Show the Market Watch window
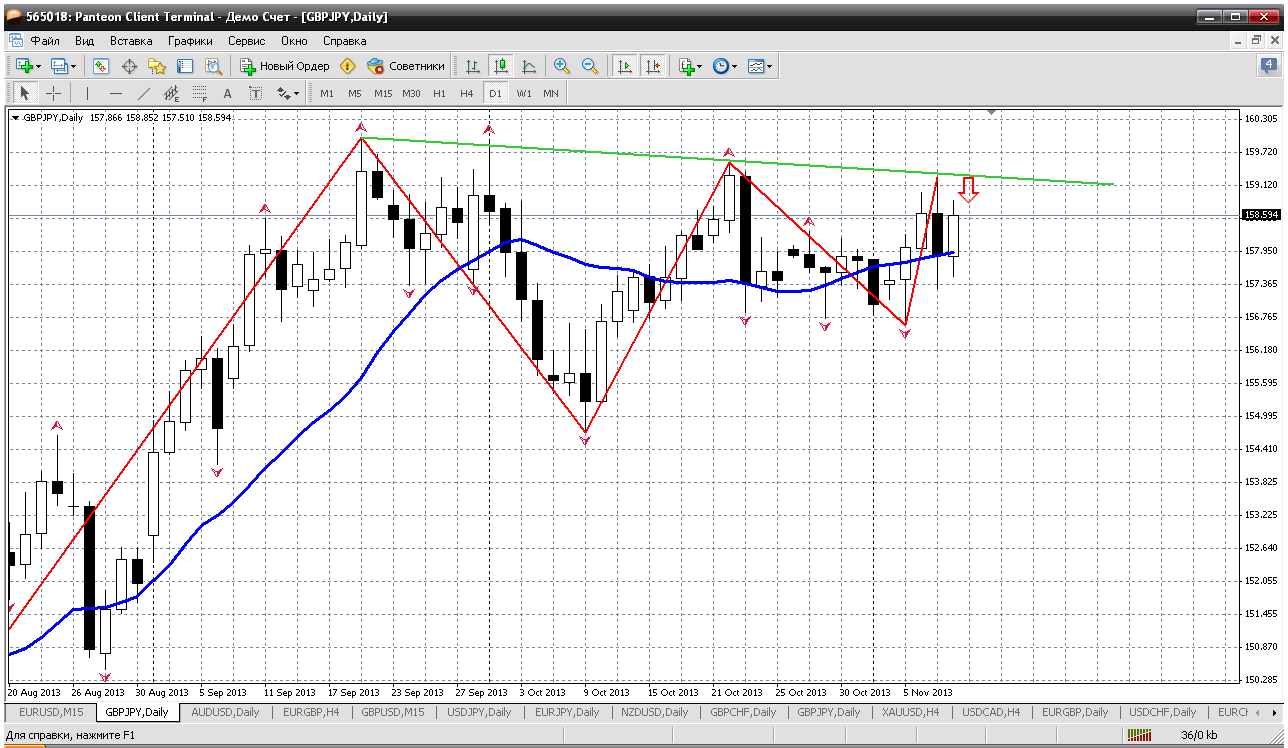Viewport: 1288px width, 748px height. (x=101, y=66)
